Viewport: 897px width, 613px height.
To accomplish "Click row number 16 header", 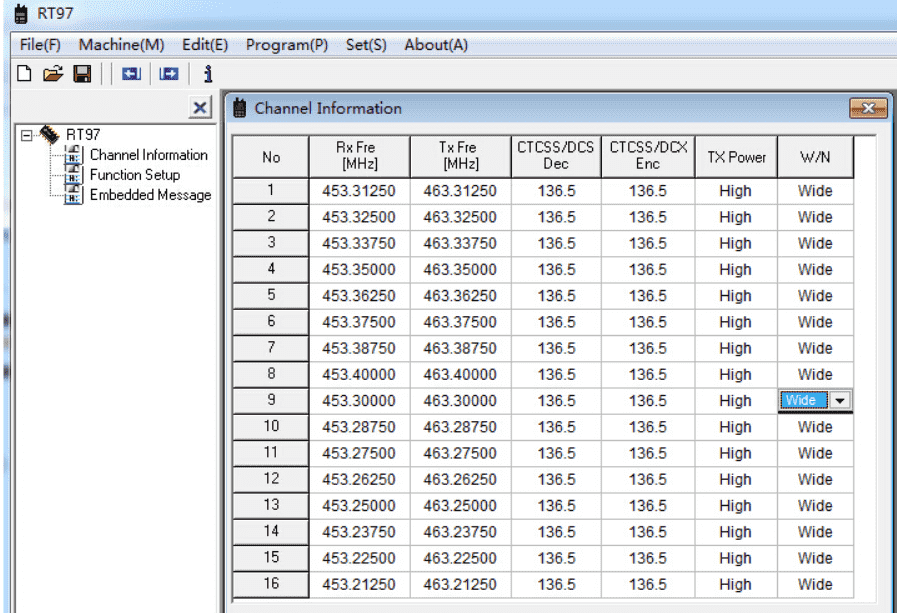I will pos(271,584).
